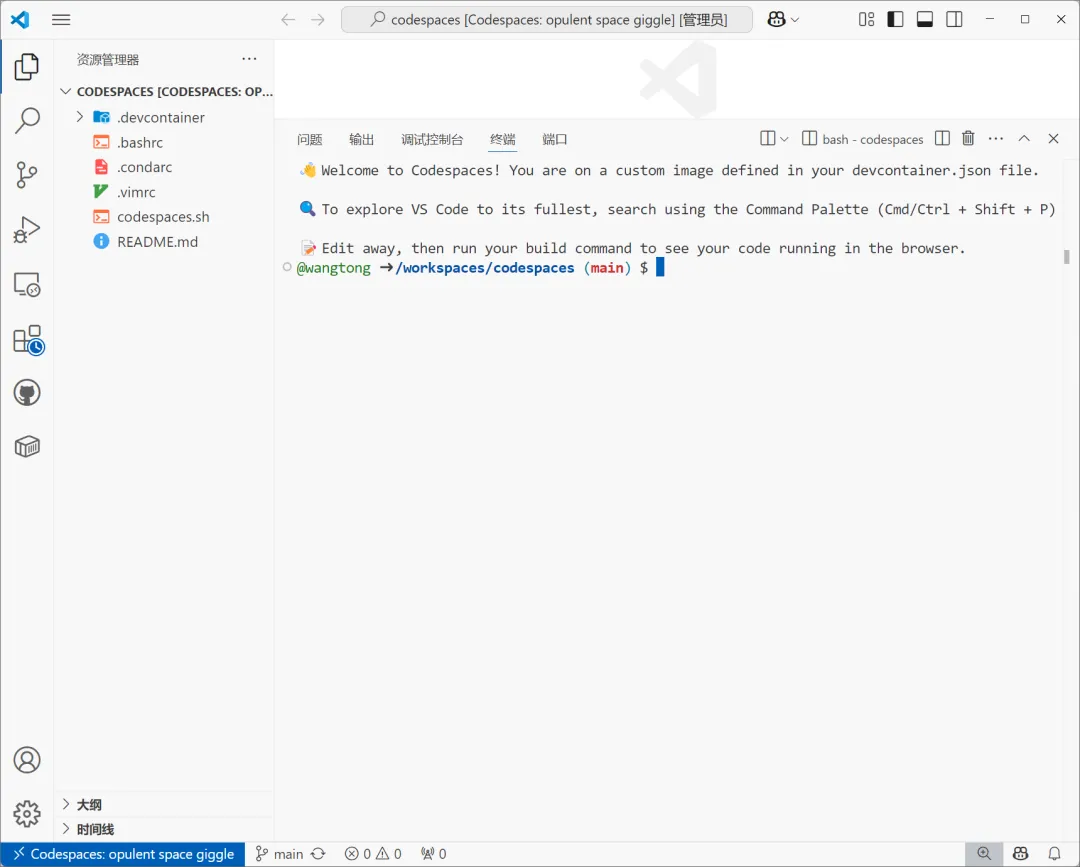Screen dimensions: 1080x867
Task: Open the errors and warnings status item
Action: 373,854
